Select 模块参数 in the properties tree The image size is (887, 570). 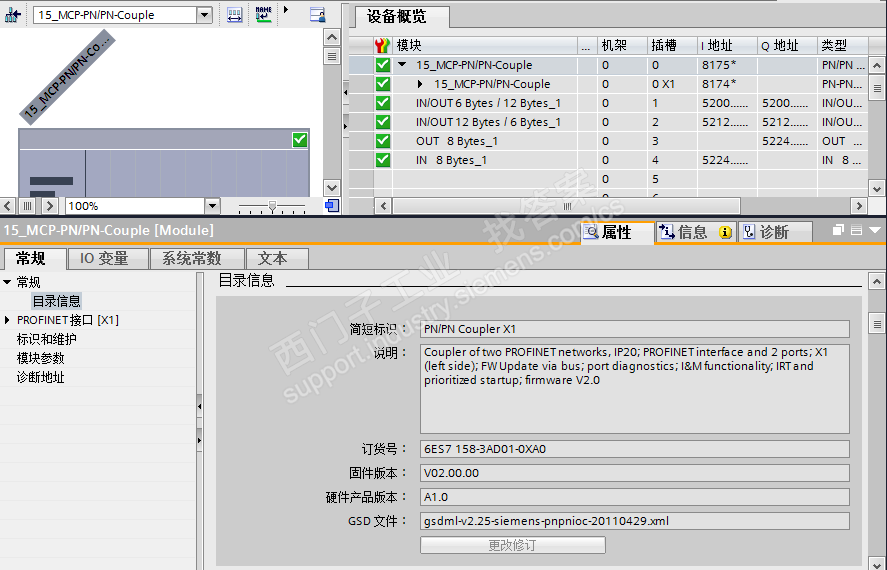coord(41,358)
